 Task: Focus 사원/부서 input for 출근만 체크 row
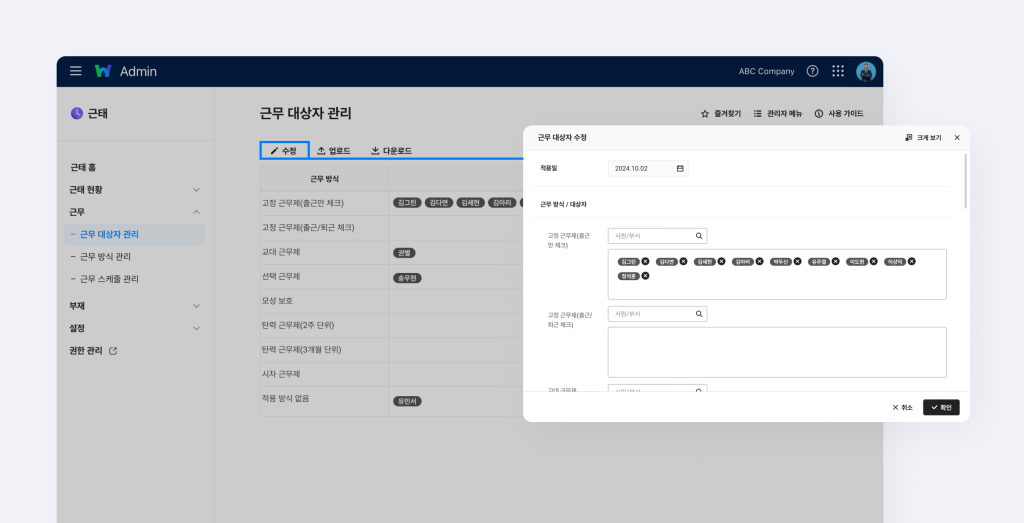click(657, 236)
